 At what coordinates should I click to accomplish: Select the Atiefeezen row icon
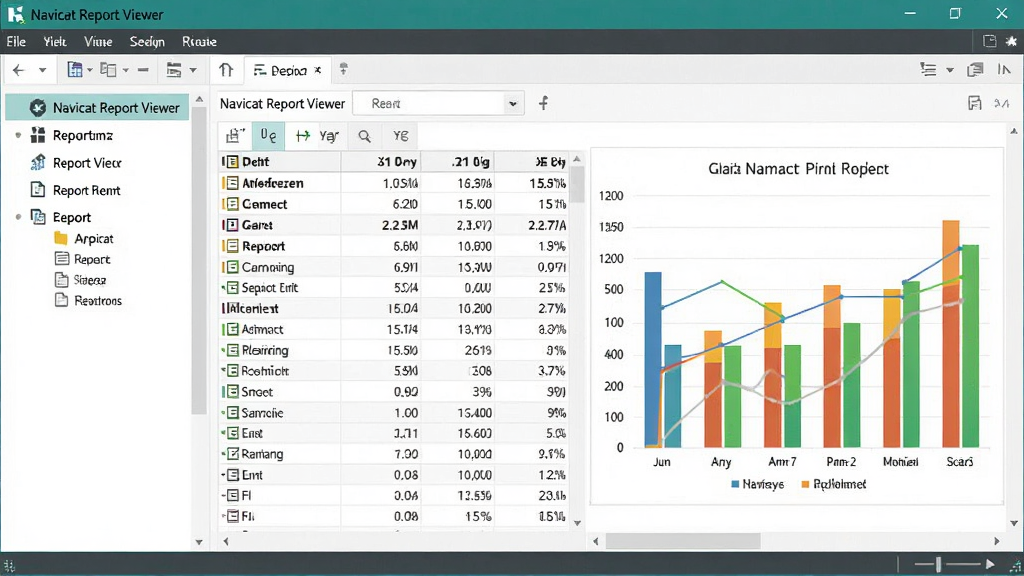(230, 184)
